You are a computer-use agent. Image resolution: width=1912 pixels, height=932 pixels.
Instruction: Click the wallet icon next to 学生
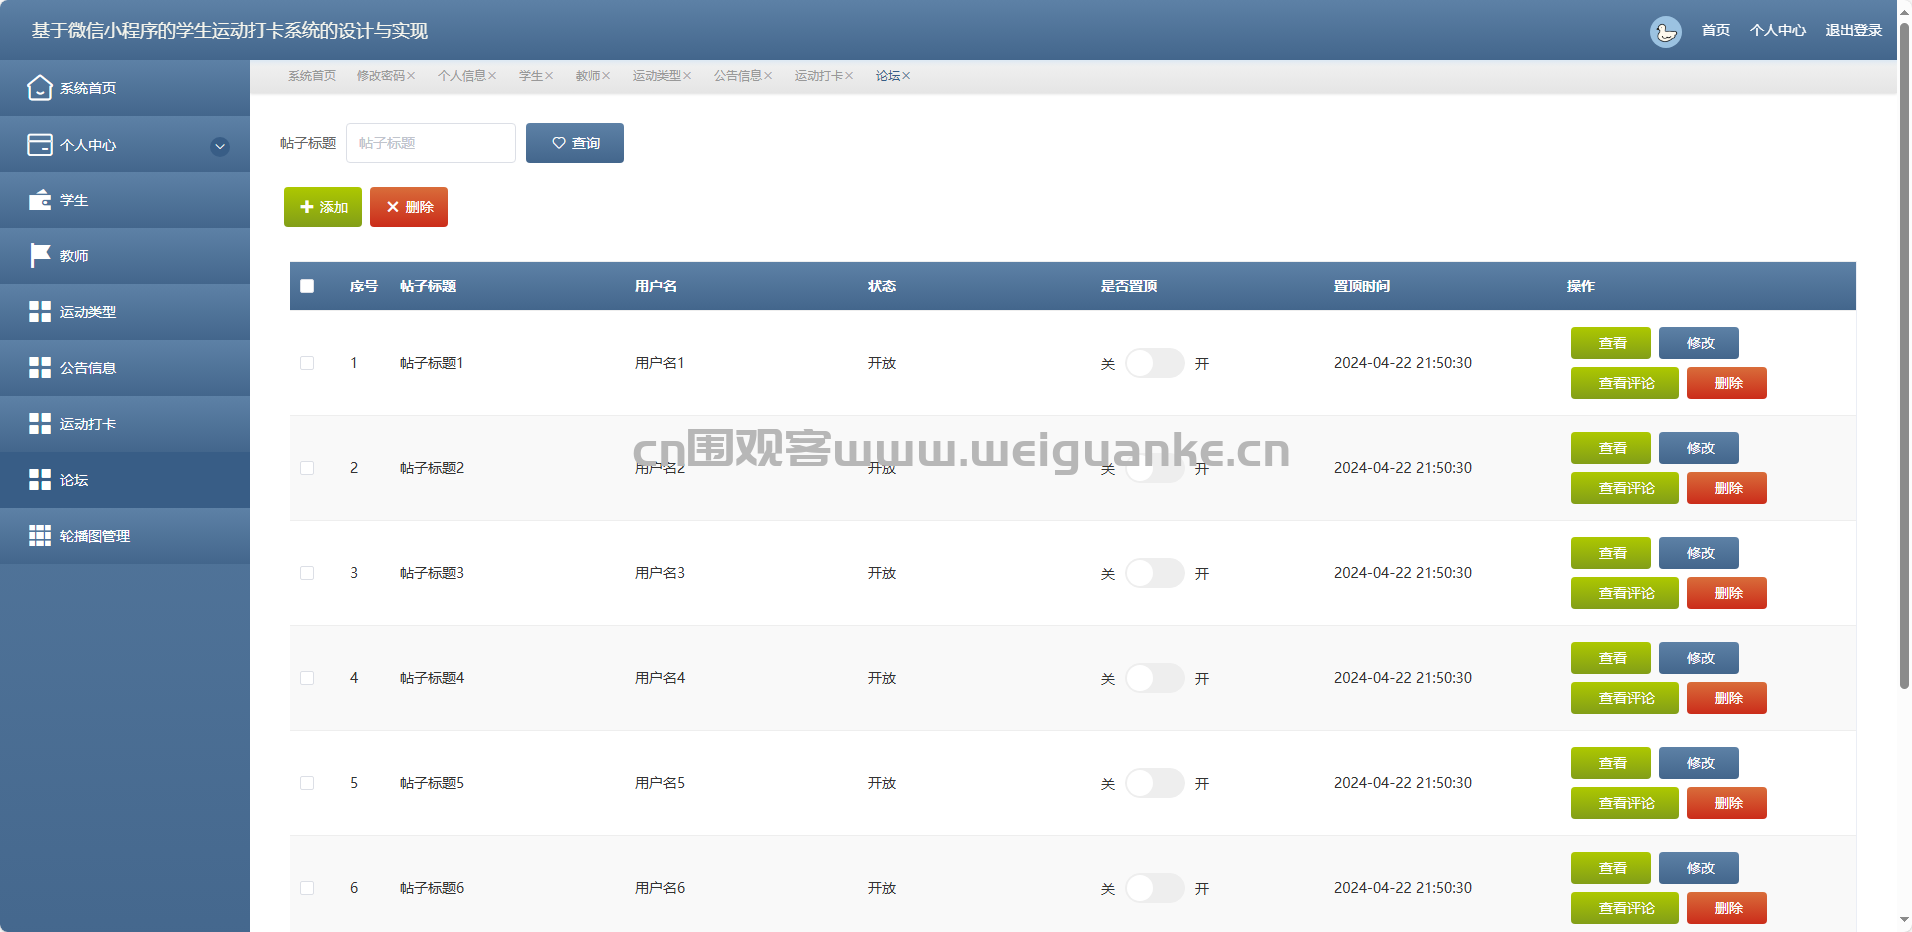[x=39, y=200]
